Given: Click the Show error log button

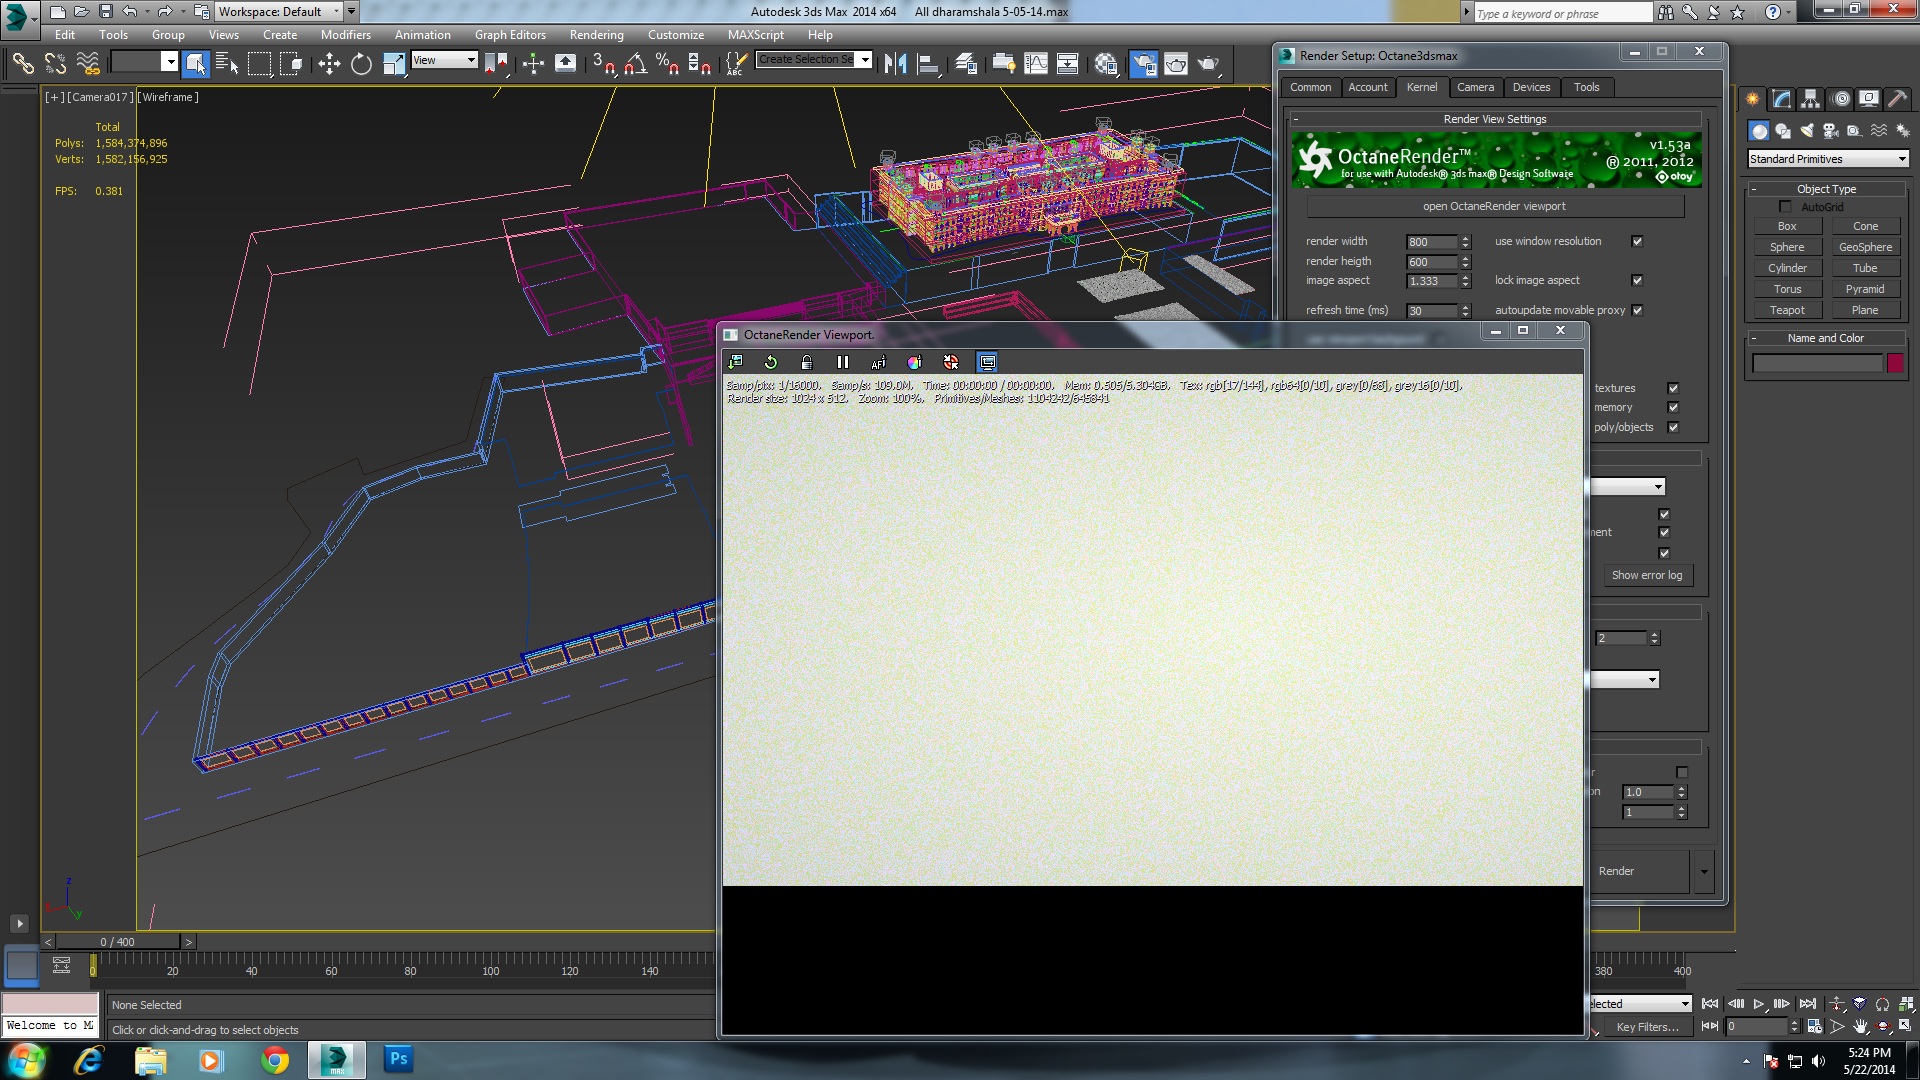Looking at the screenshot, I should coord(1646,575).
